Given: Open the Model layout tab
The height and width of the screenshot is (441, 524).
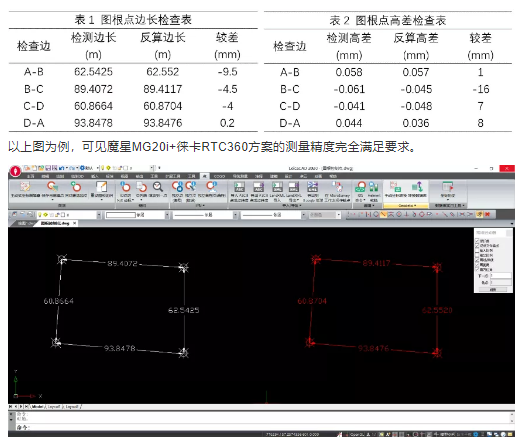Looking at the screenshot, I should (x=37, y=407).
